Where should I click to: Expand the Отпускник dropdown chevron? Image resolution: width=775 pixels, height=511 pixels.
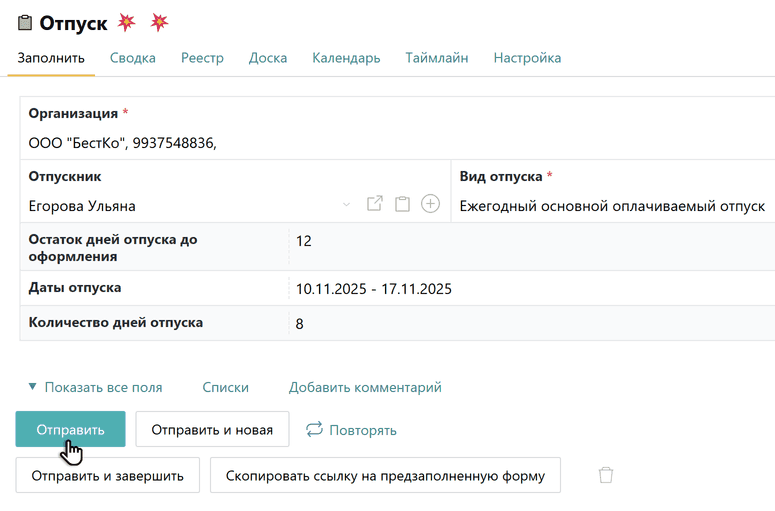pos(347,205)
